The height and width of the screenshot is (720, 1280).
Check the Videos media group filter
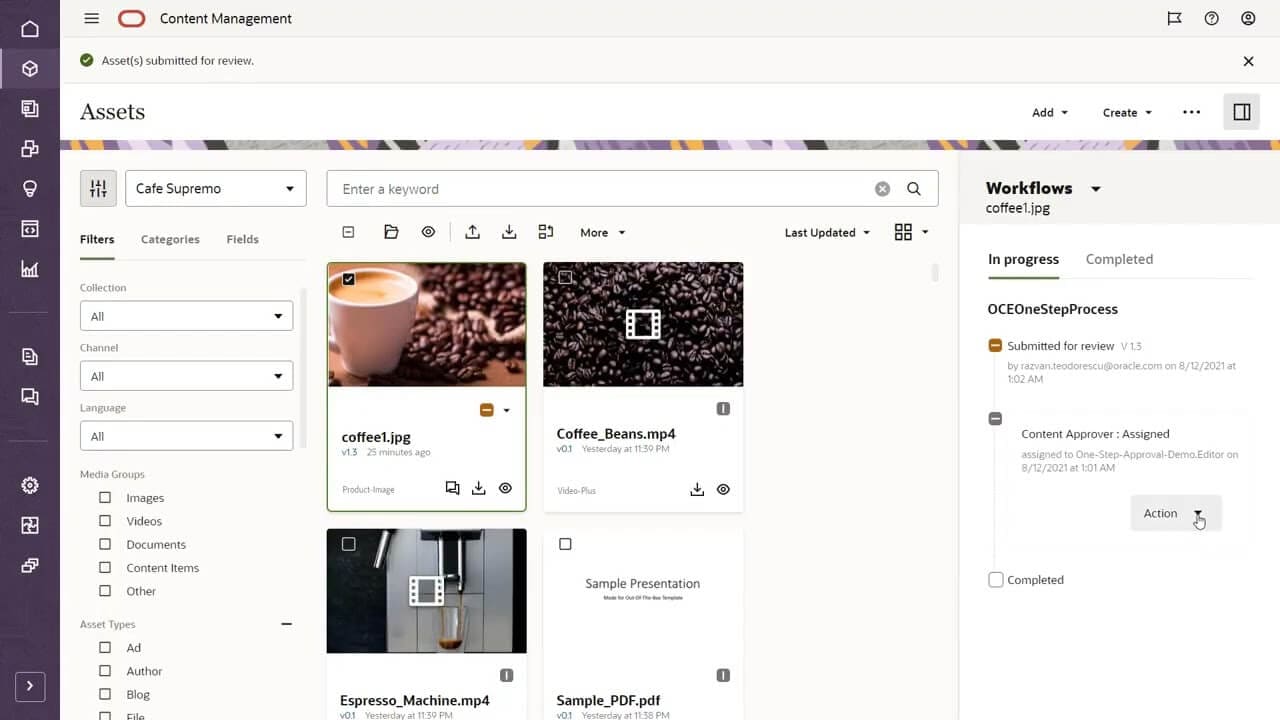coord(105,521)
